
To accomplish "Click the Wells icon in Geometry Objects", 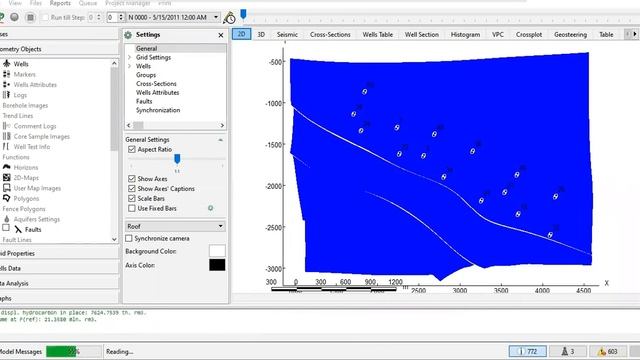I will coord(7,64).
